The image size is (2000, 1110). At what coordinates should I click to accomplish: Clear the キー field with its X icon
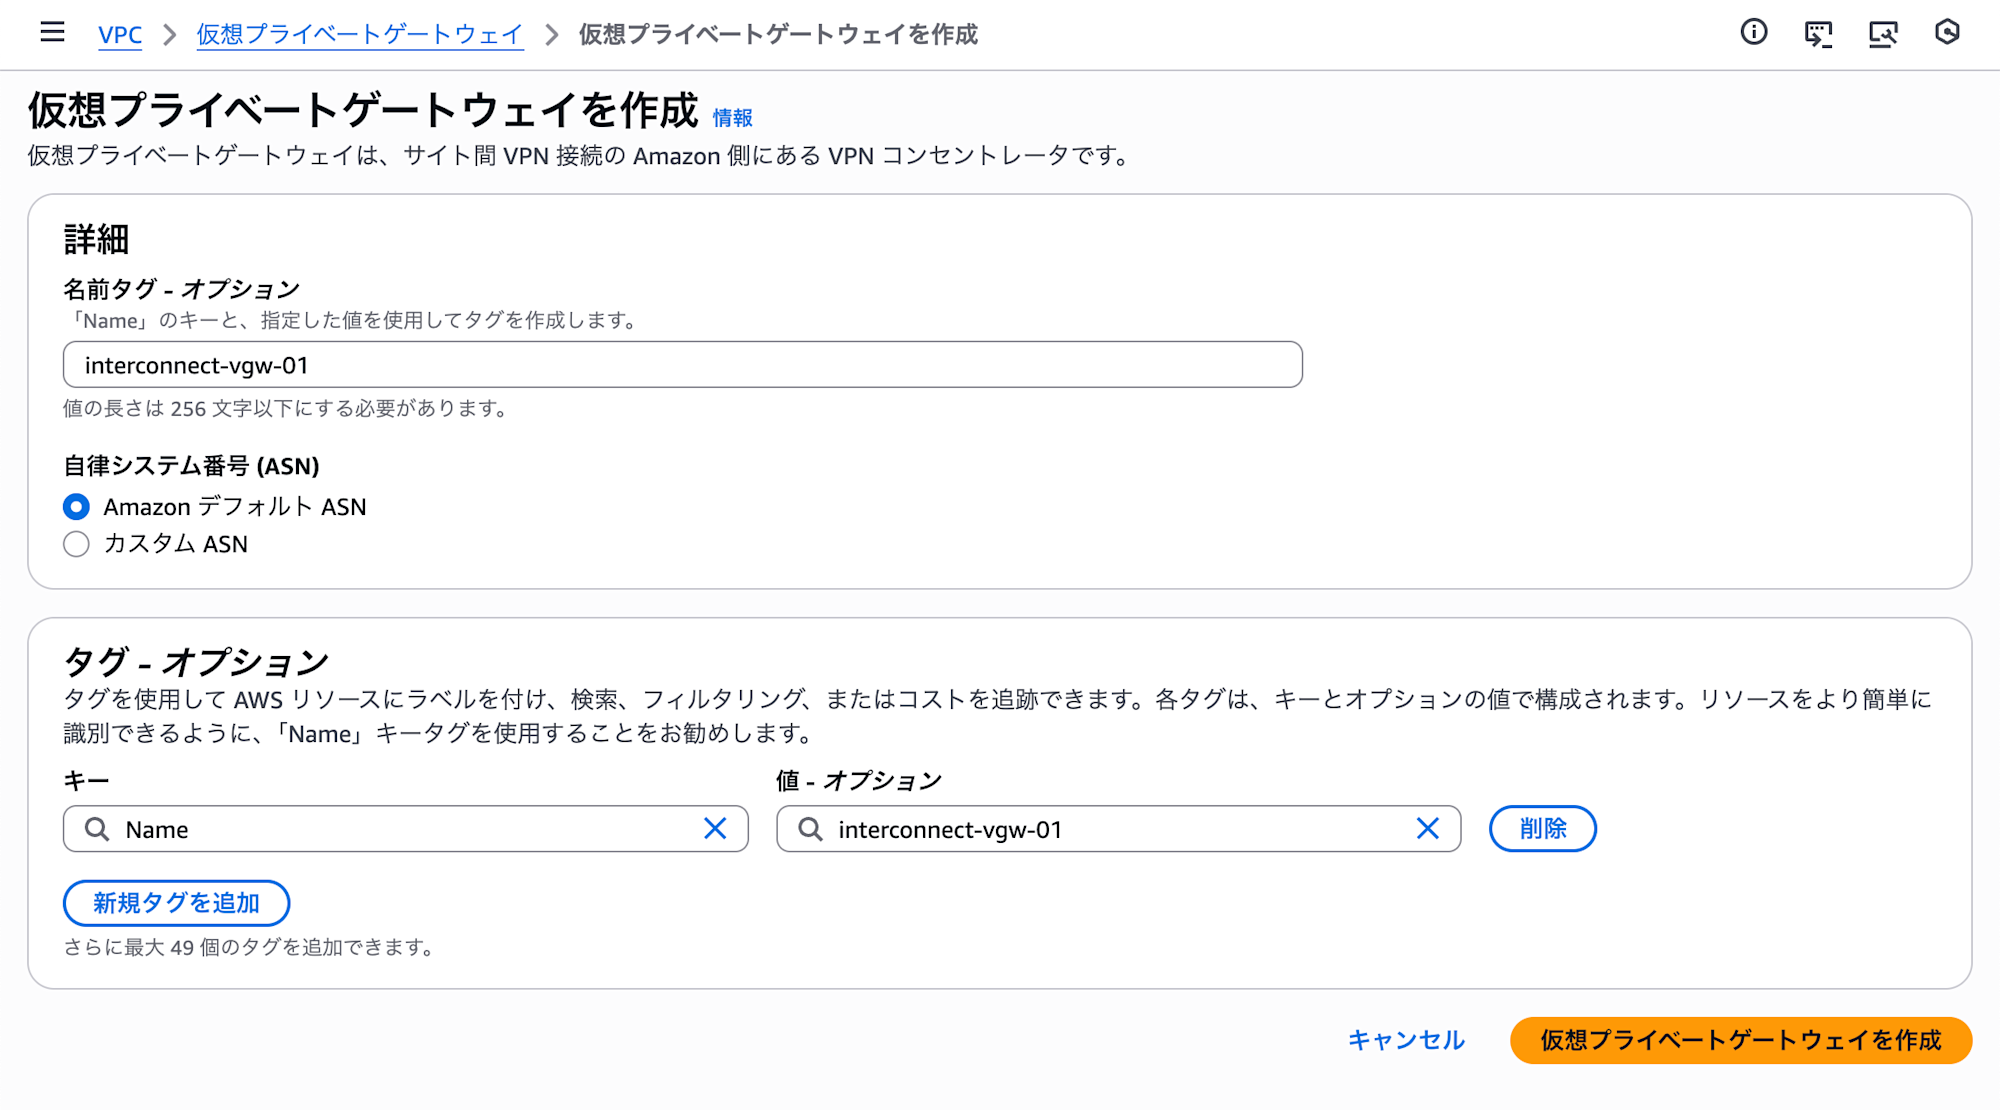716,828
